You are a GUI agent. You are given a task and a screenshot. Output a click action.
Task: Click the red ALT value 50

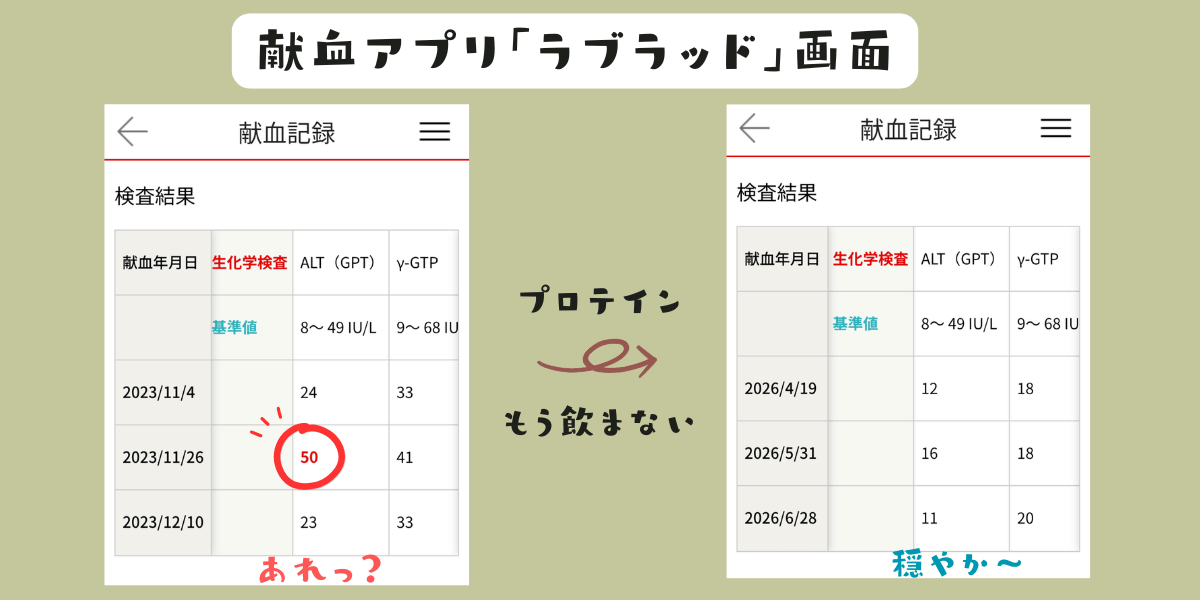click(x=310, y=457)
